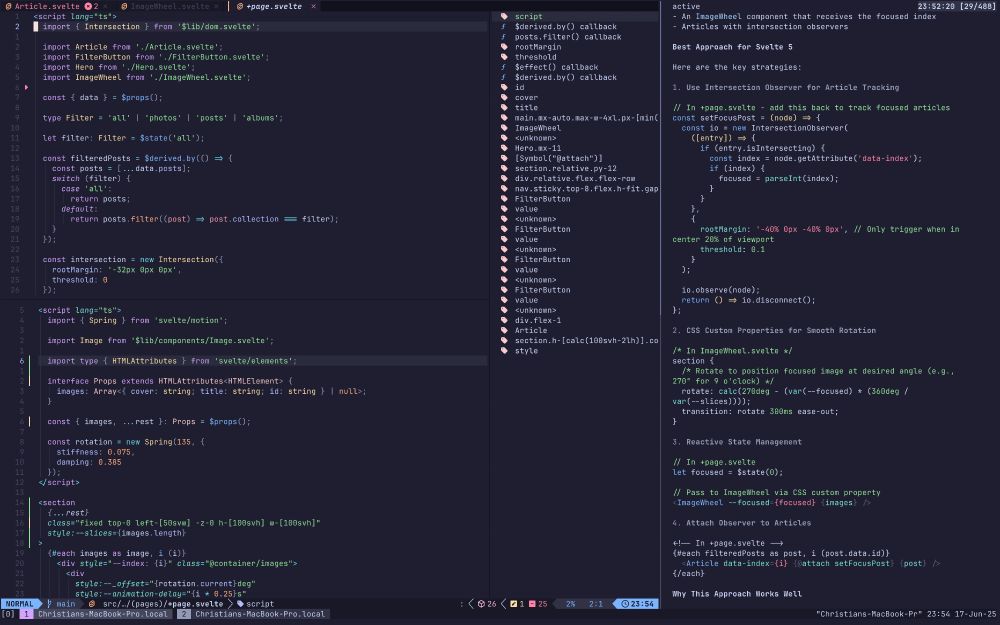Click the tag icon next to ImageWheel symbol
Screen dimensions: 1000x625
504,128
